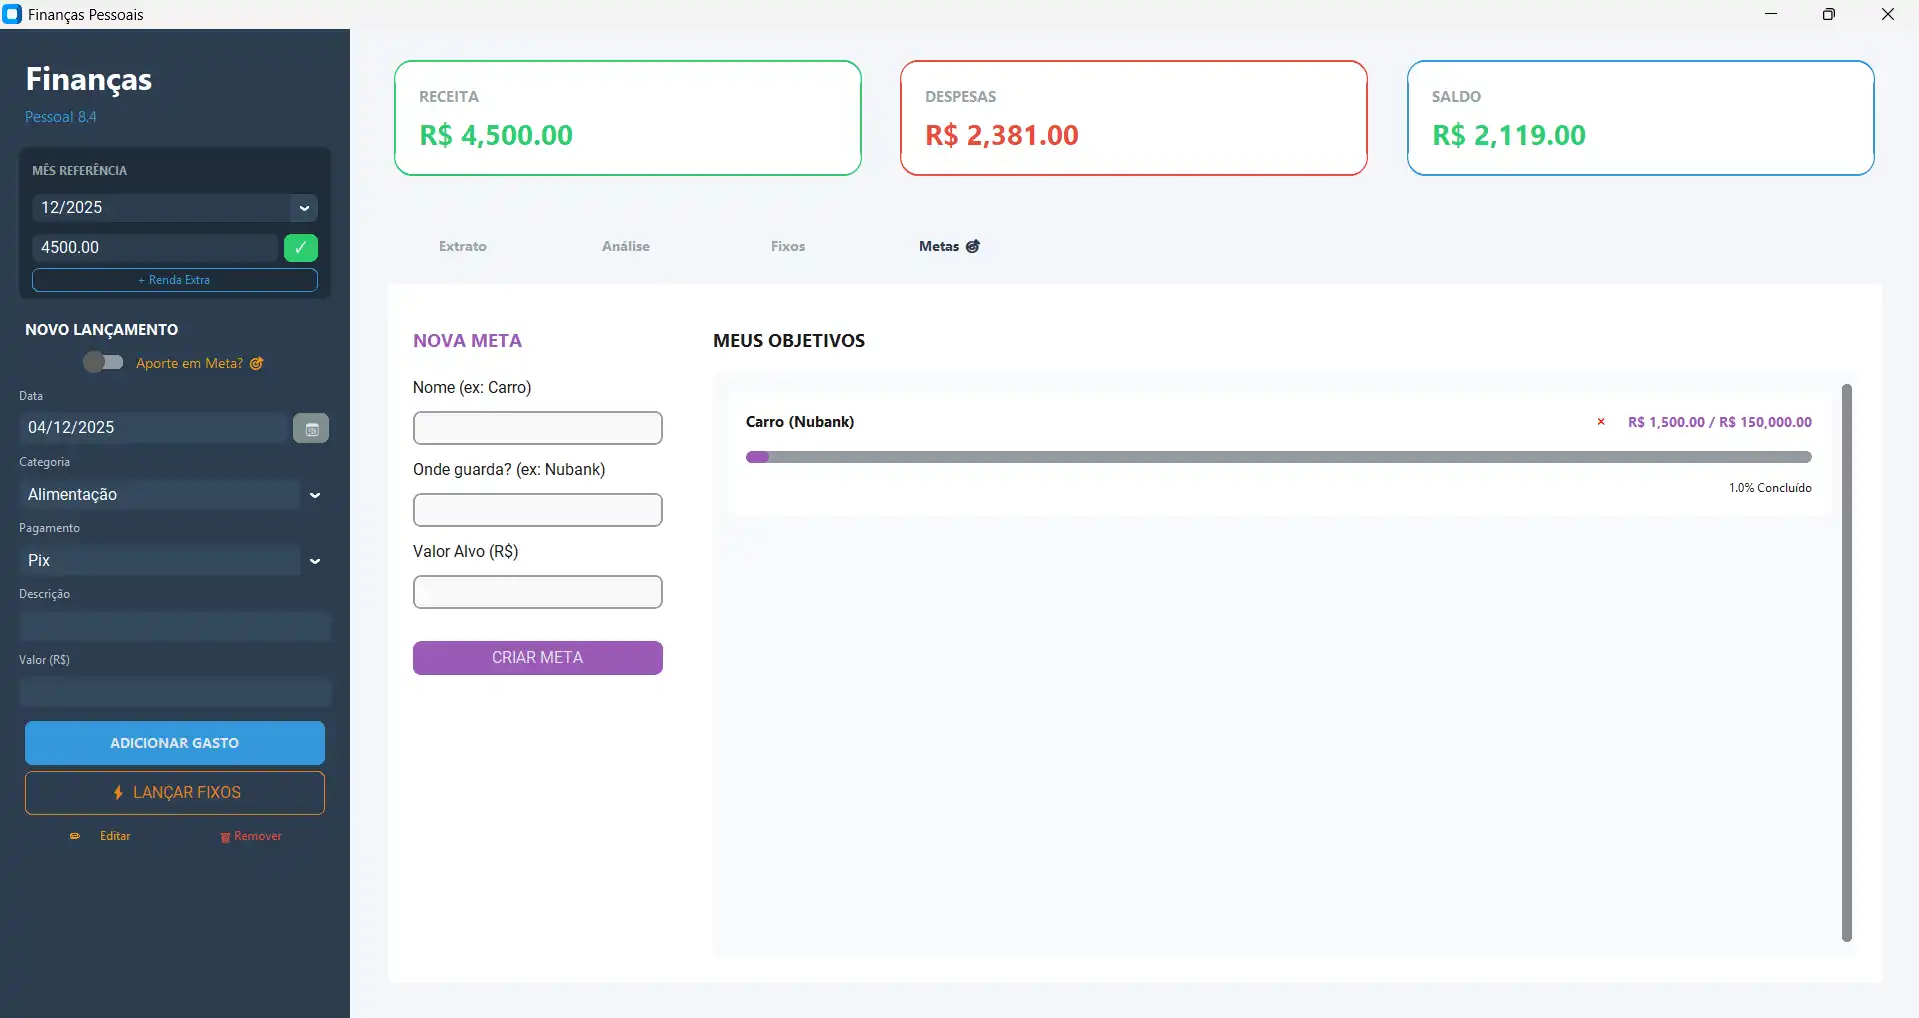
Task: Toggle the Aporte em Meta switch
Action: (103, 362)
